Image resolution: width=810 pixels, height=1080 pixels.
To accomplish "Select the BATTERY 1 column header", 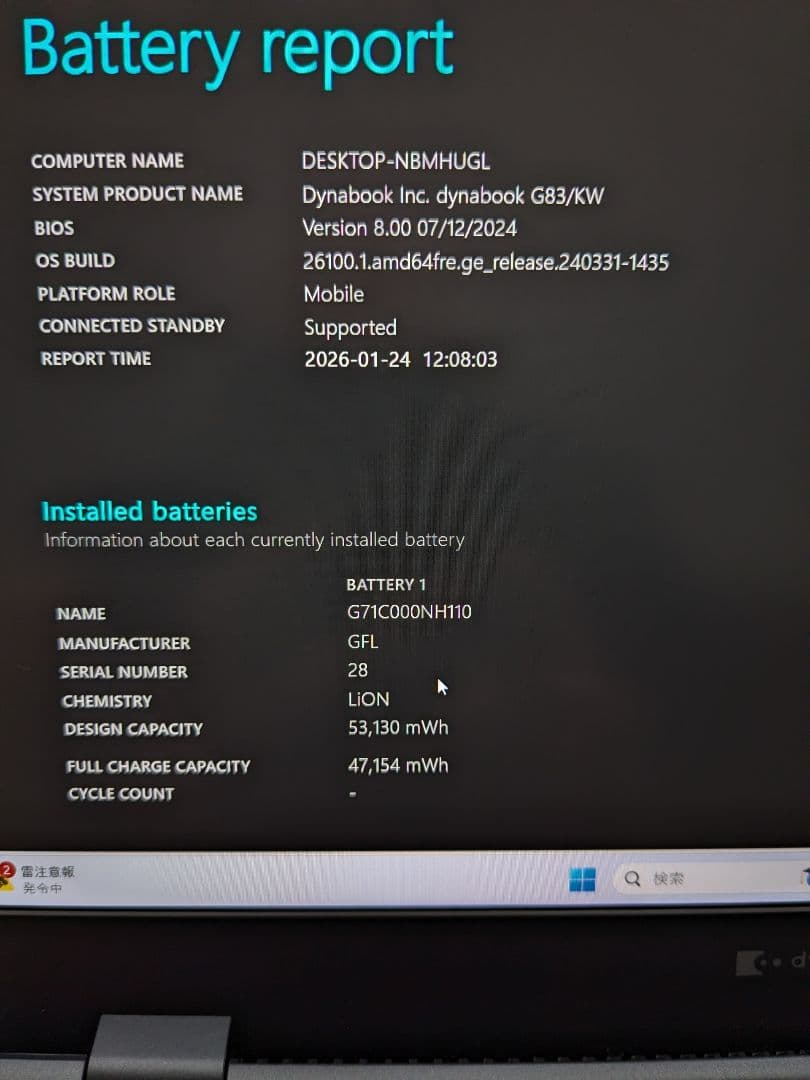I will 389,584.
